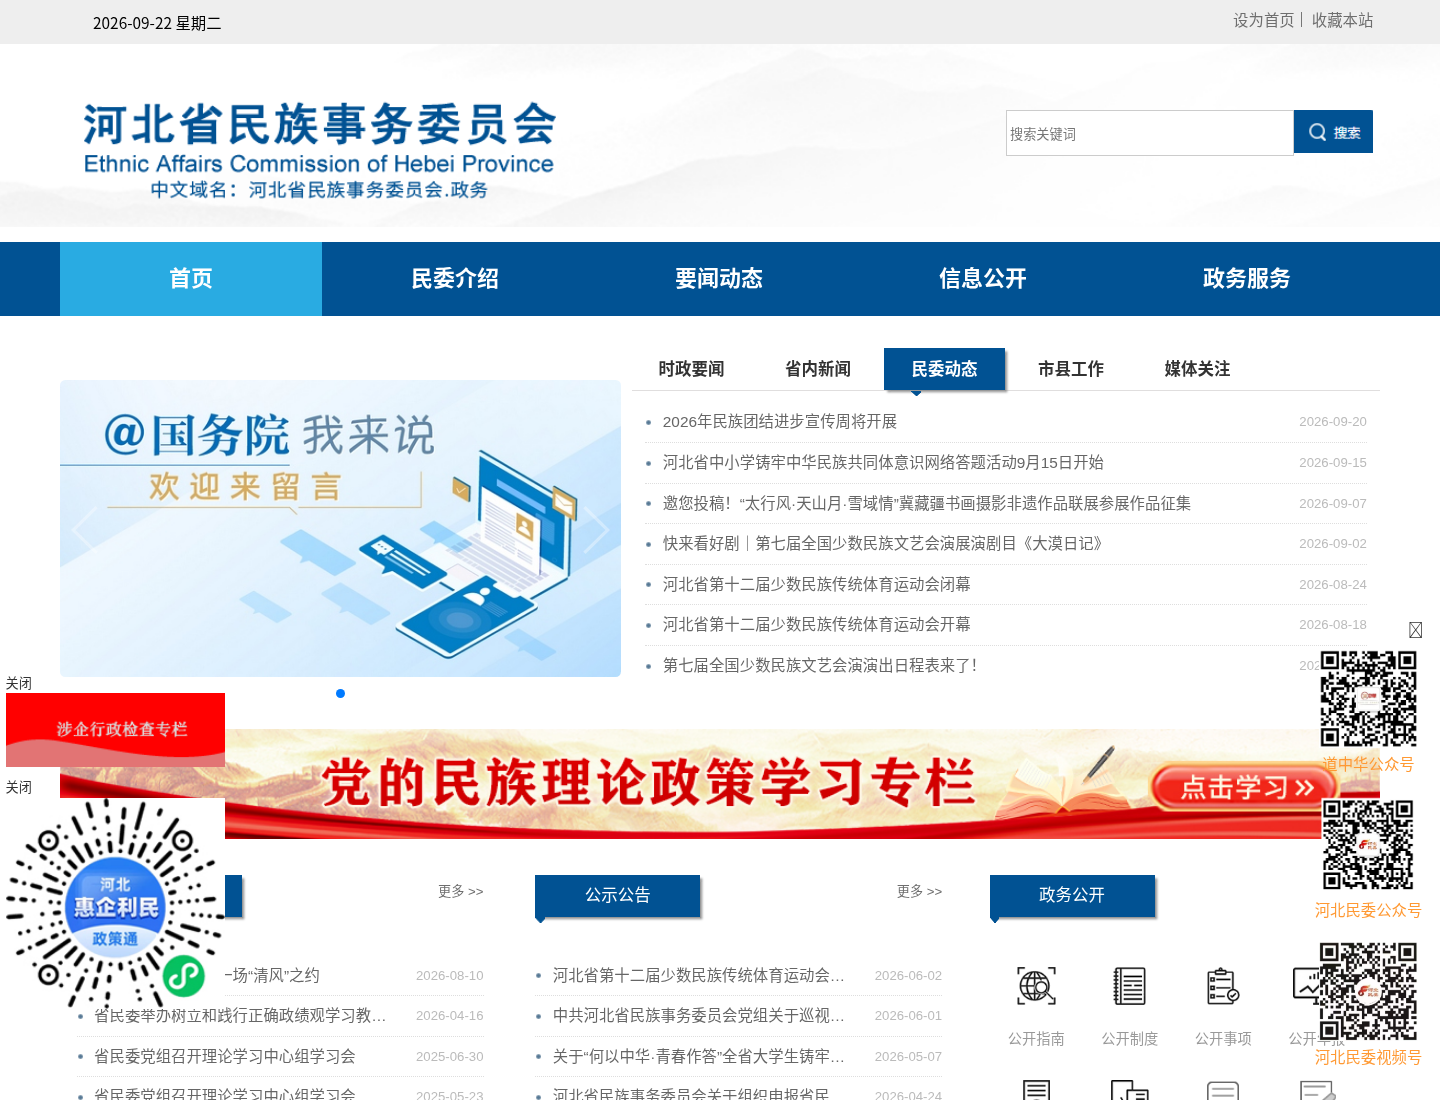Open article 2026年民族团结进步宣传周将开展
The image size is (1440, 1100).
tap(780, 422)
